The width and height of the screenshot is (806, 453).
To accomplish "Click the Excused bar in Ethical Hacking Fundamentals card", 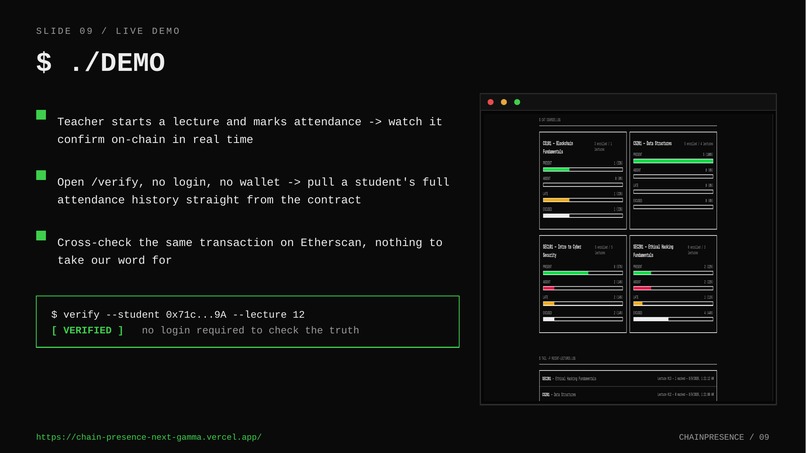I will (673, 319).
